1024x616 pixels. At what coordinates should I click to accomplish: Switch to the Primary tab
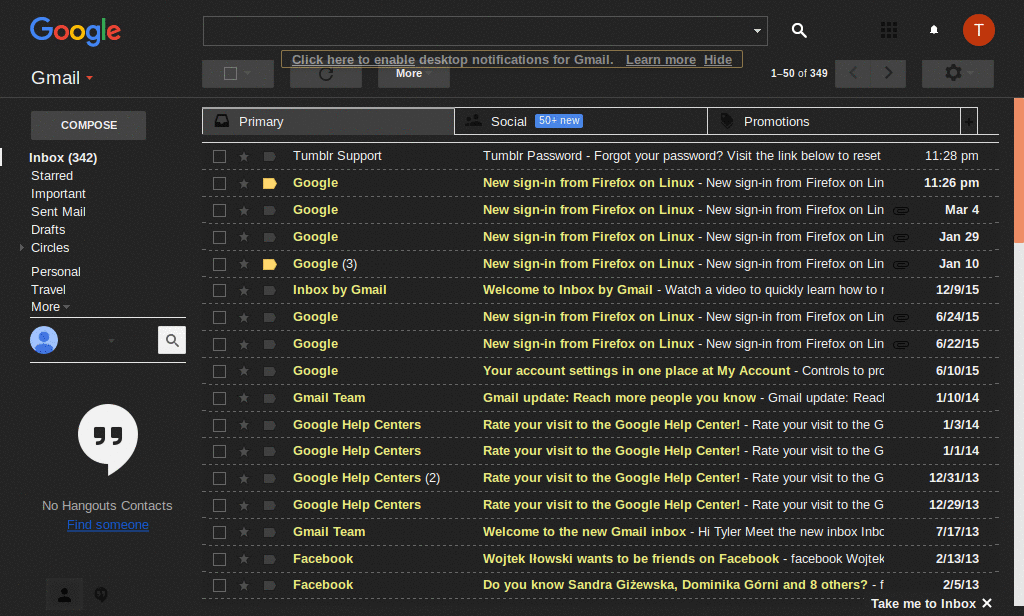tap(328, 122)
